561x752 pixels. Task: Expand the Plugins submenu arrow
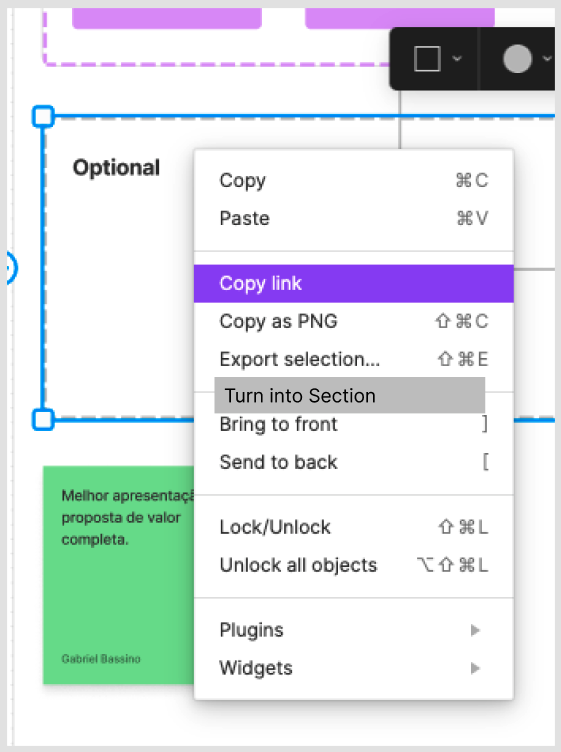tap(475, 630)
